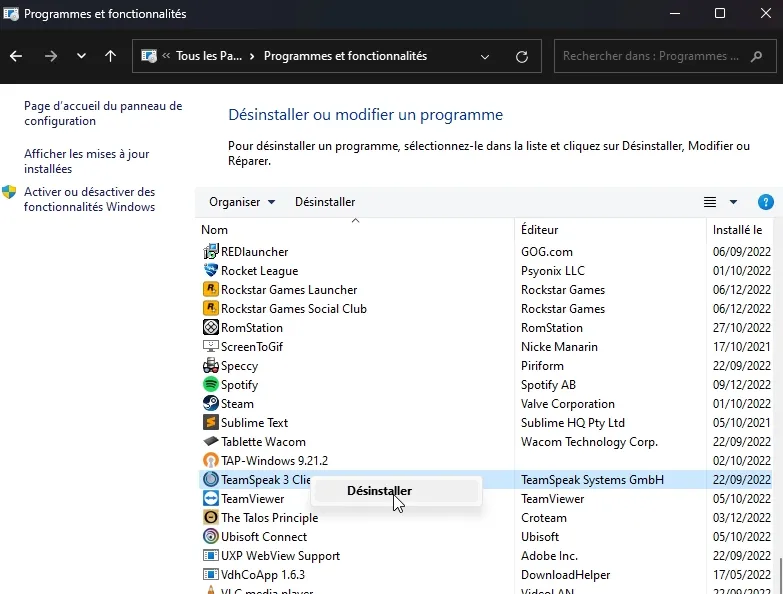
Task: Open the Organiser dropdown menu
Action: point(241,202)
